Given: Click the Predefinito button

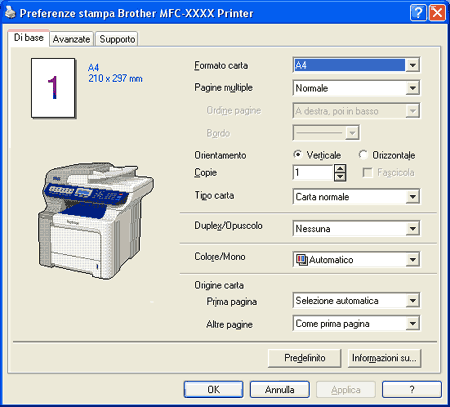Looking at the screenshot, I should [305, 358].
